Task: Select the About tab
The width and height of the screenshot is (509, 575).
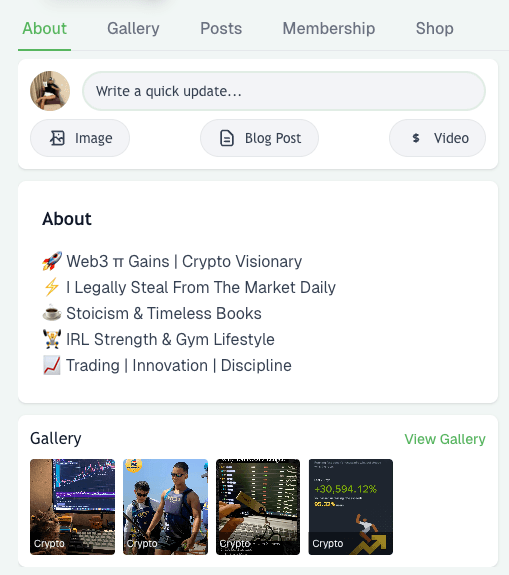Action: 44,29
